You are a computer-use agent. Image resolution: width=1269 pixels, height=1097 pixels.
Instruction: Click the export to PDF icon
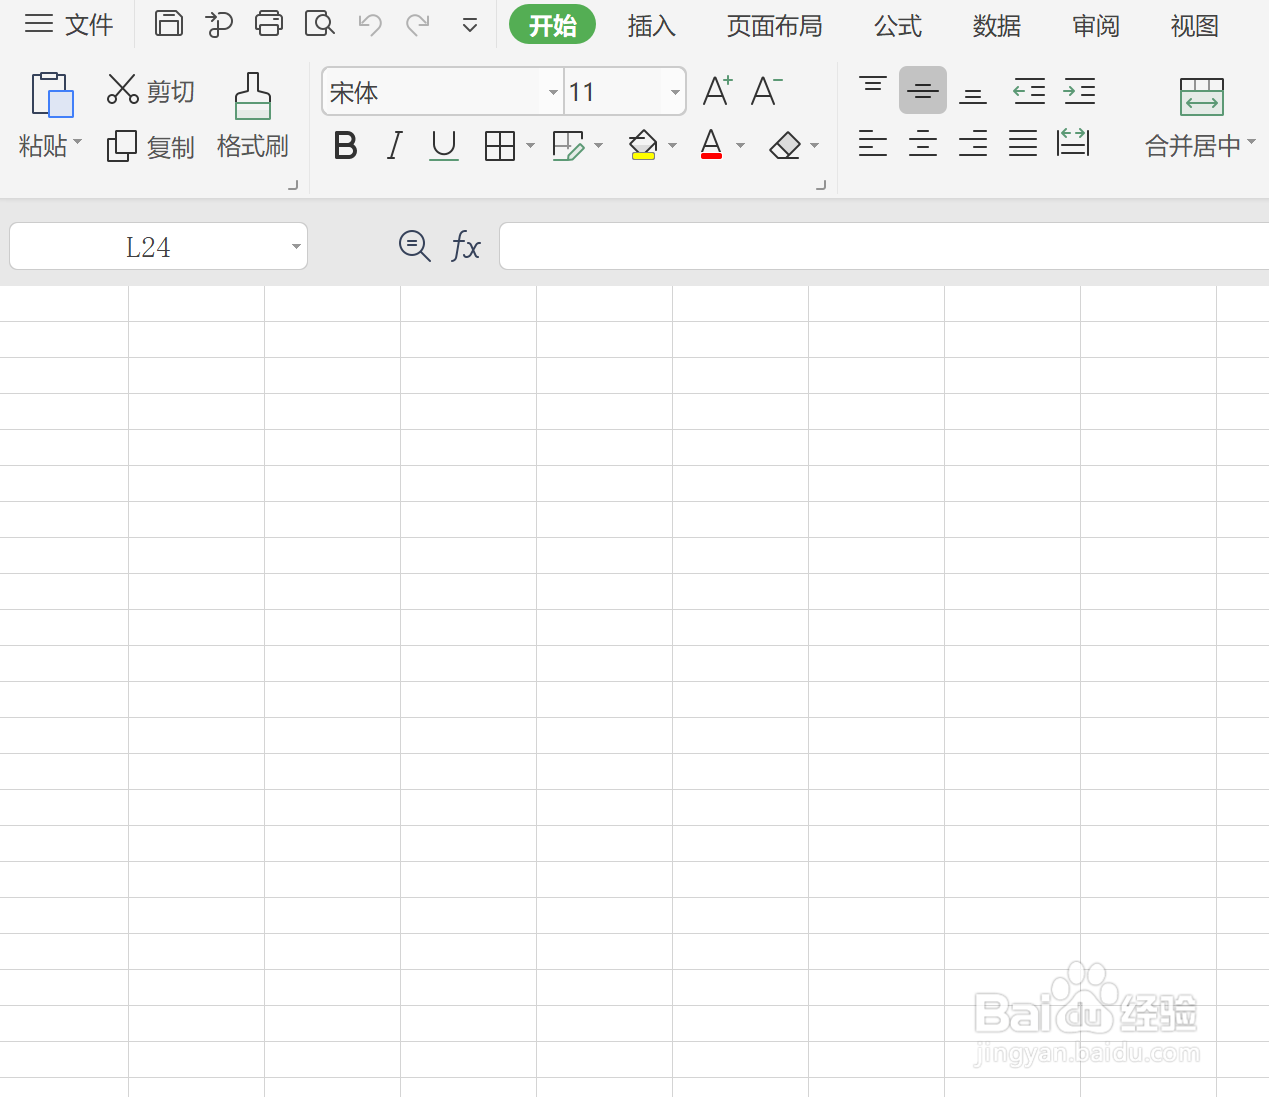click(x=219, y=24)
